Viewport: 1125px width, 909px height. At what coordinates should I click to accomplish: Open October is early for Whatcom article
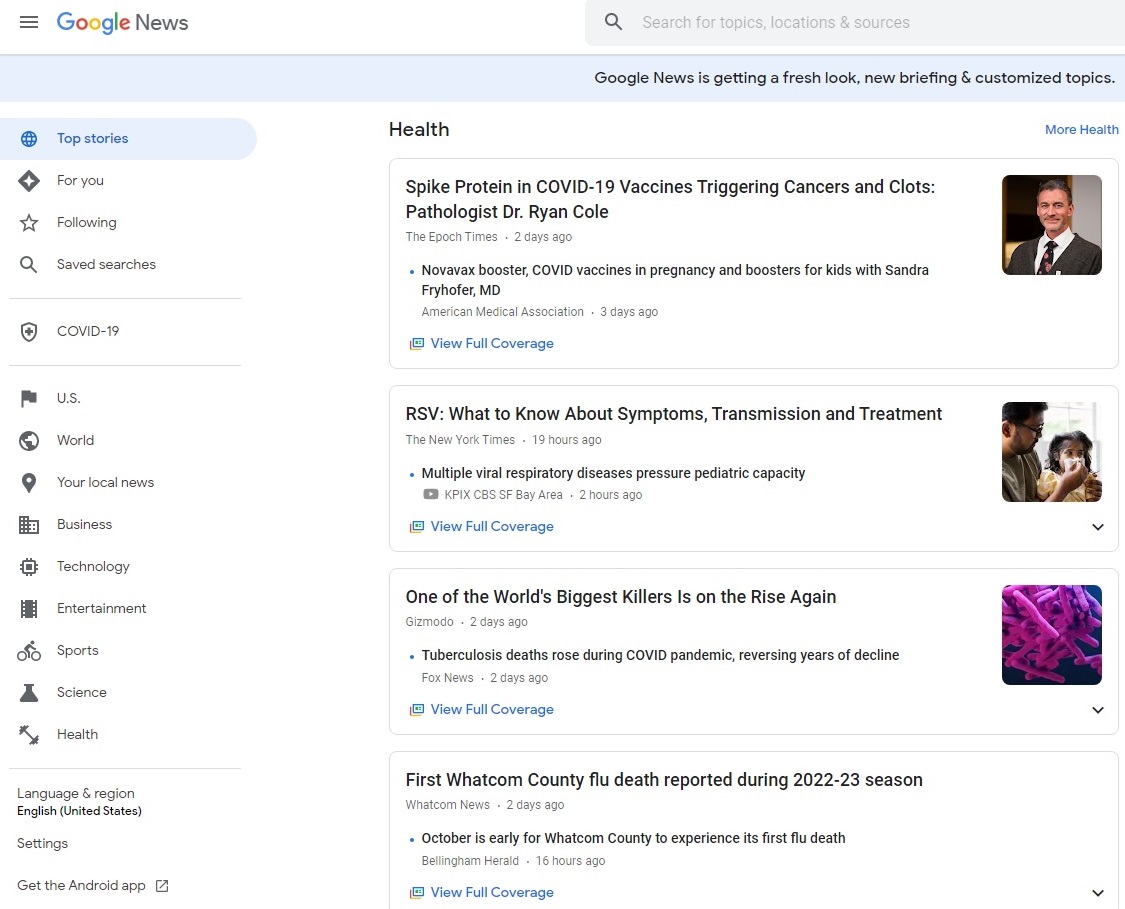pyautogui.click(x=634, y=838)
